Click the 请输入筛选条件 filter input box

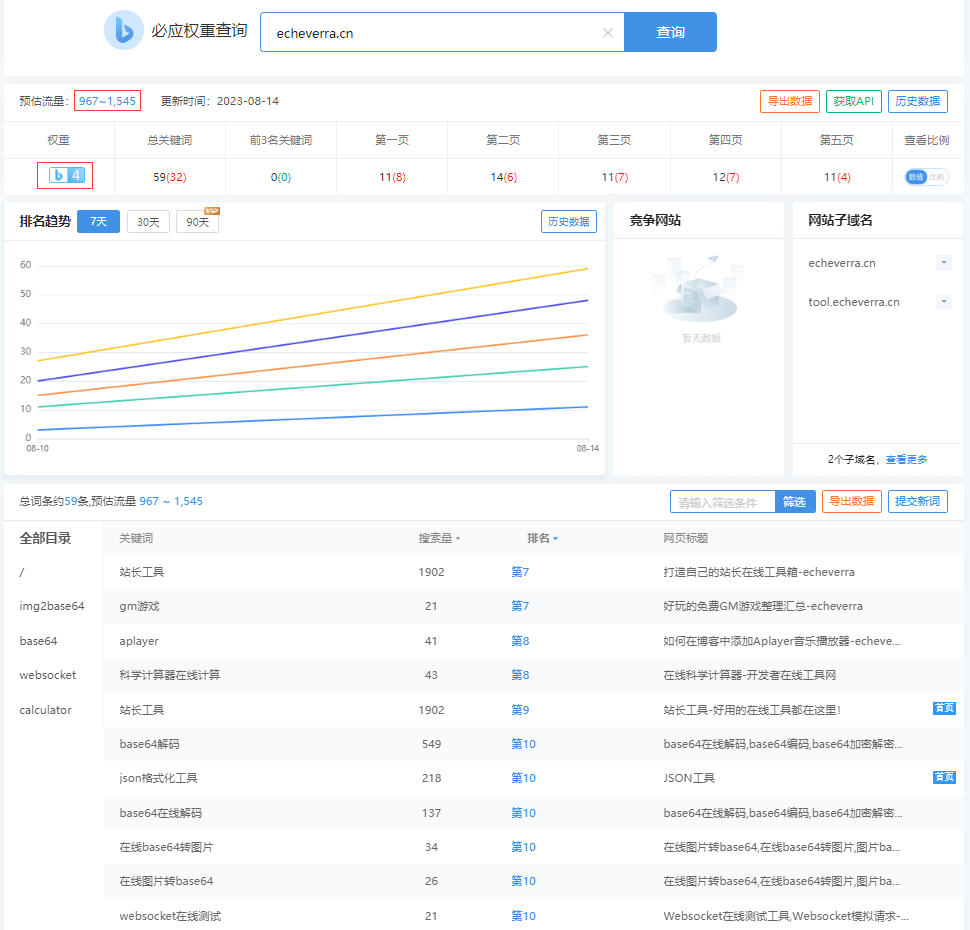(x=722, y=502)
